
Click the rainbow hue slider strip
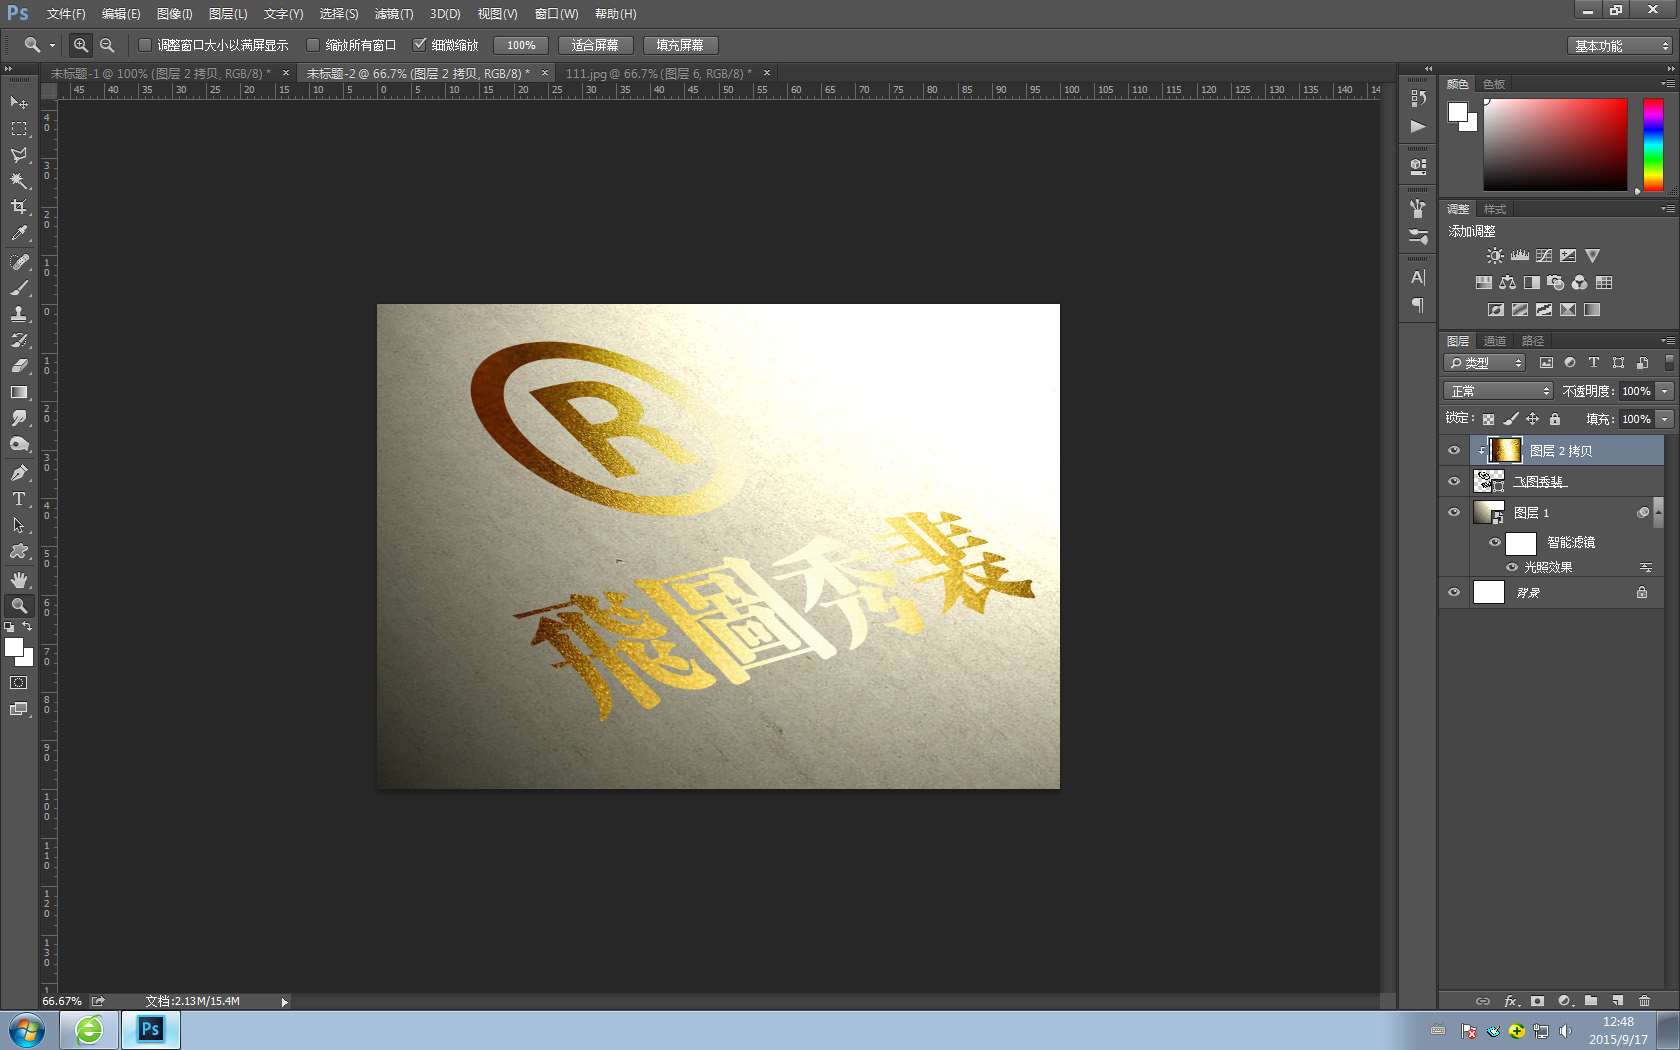1653,144
